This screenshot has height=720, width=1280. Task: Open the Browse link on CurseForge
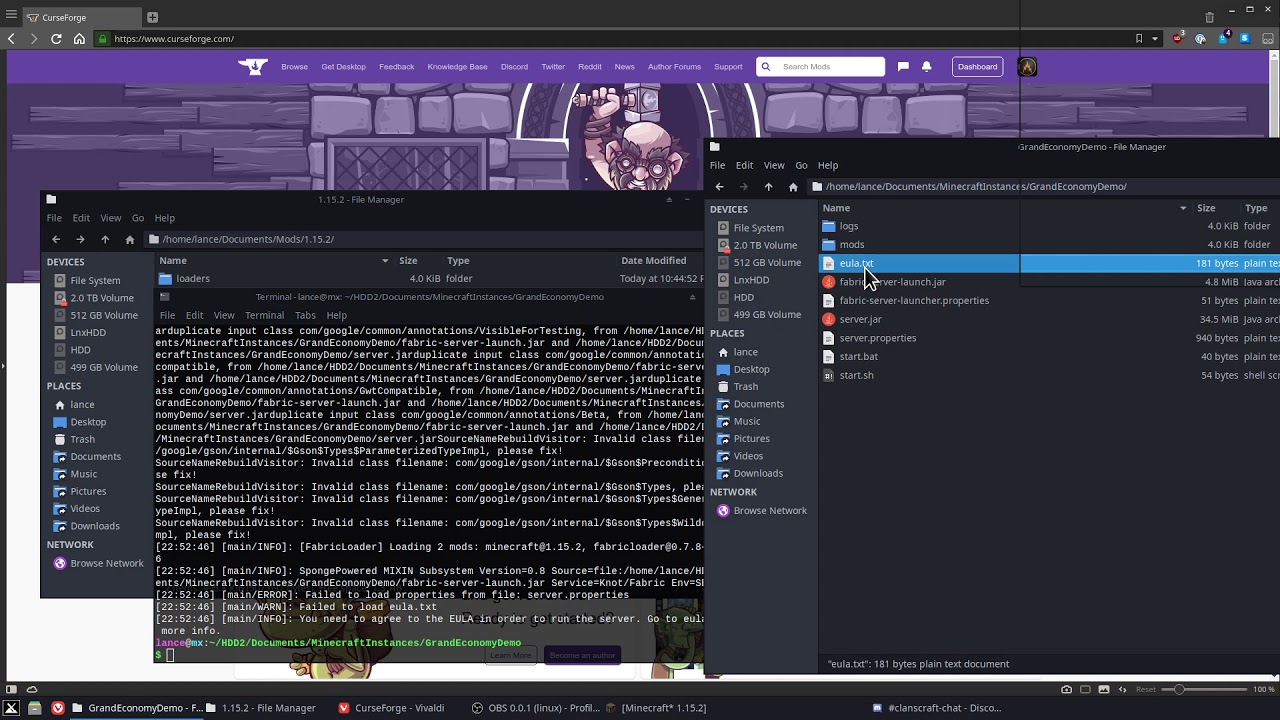coord(294,67)
